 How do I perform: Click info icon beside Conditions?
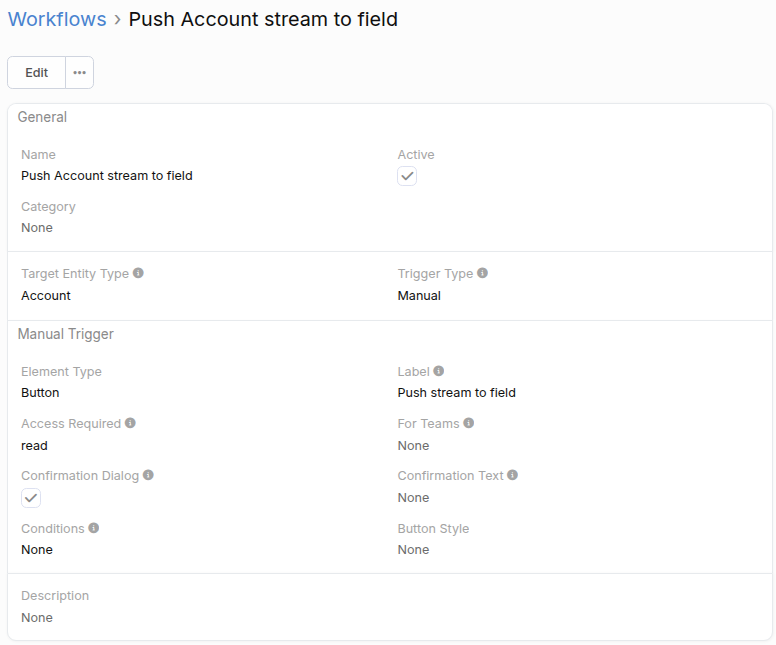tap(94, 527)
